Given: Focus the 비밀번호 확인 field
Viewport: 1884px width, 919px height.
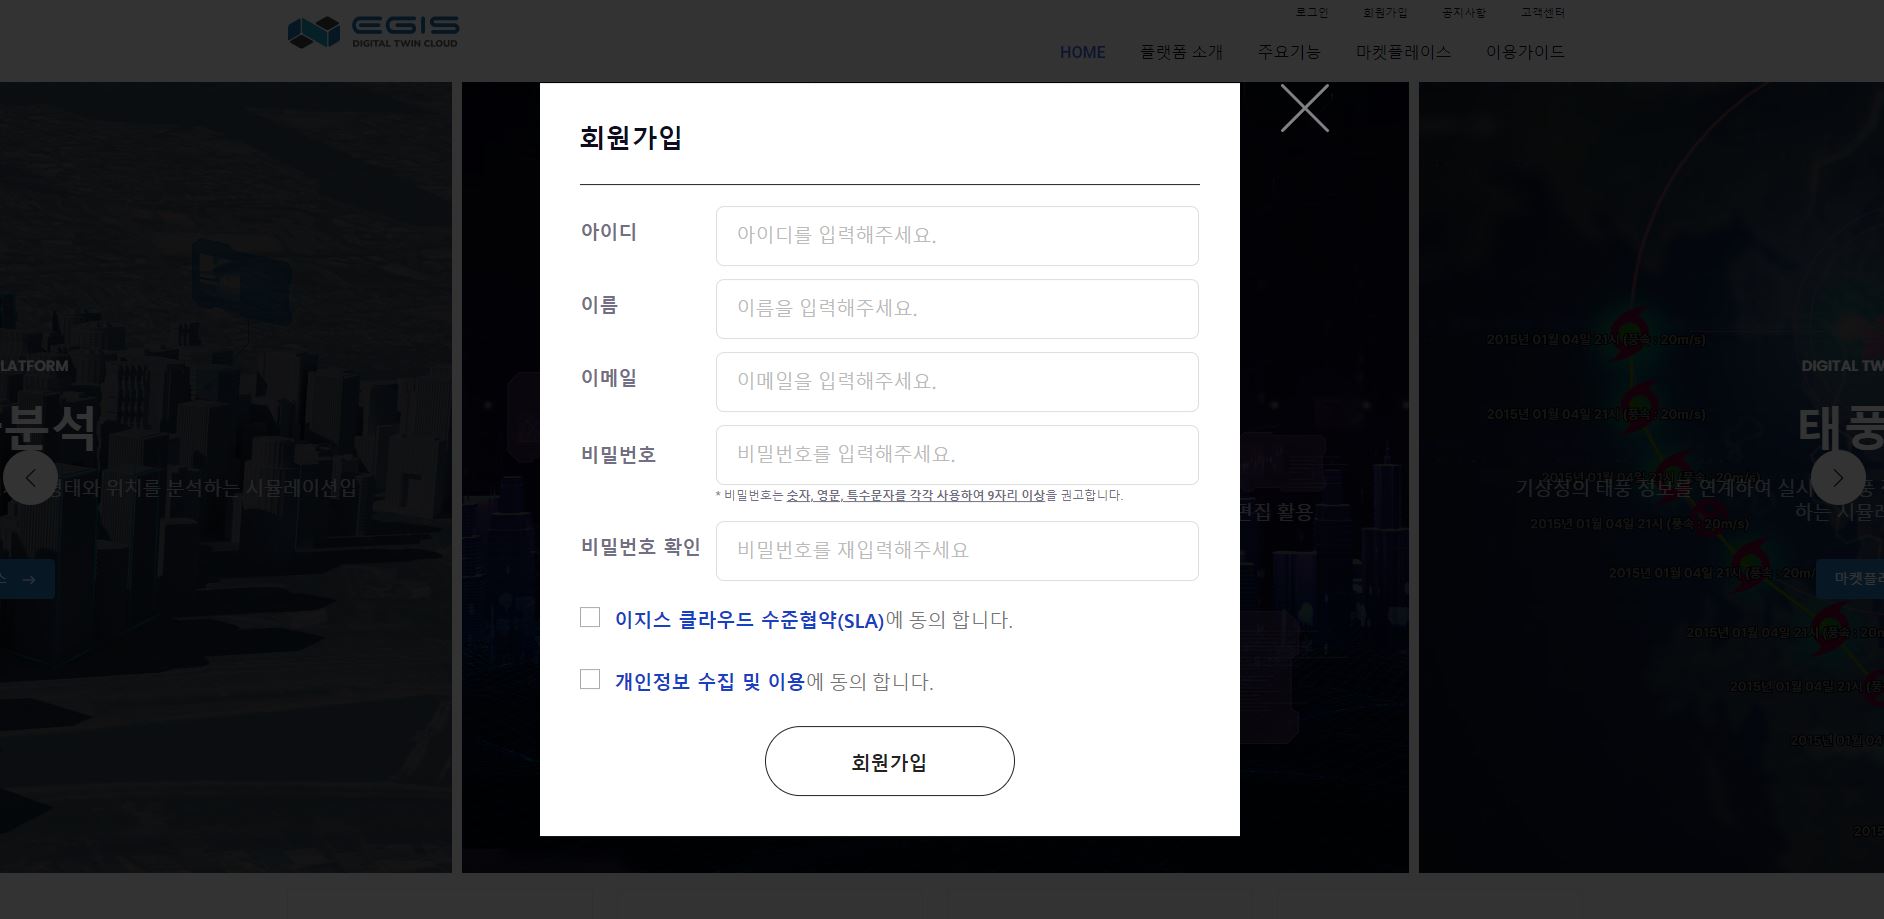Looking at the screenshot, I should [957, 551].
